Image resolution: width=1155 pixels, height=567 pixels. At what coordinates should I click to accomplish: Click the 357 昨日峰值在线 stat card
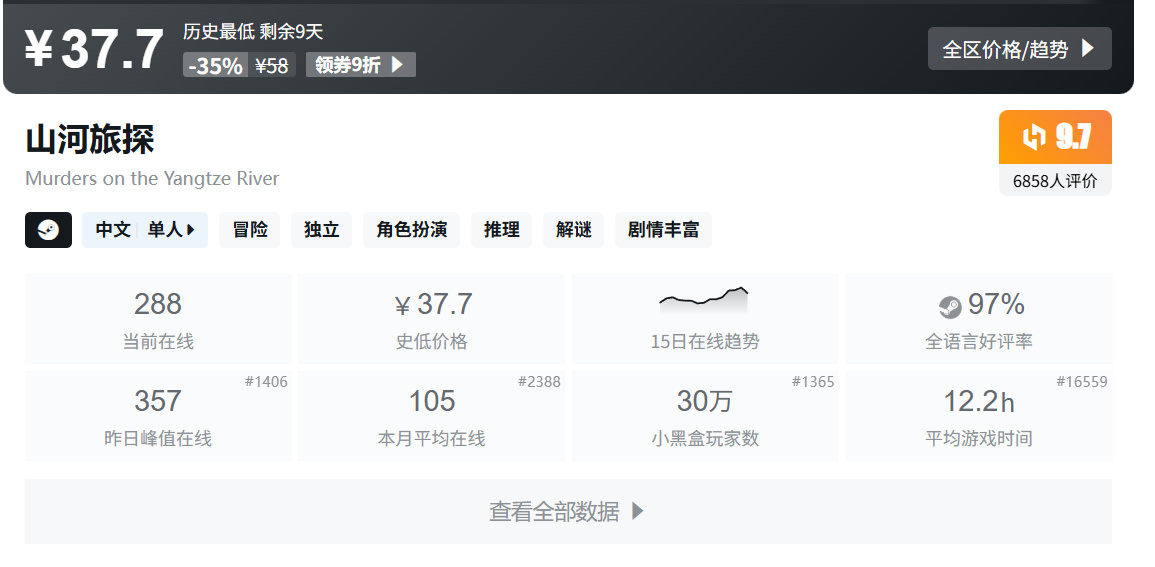click(x=158, y=416)
